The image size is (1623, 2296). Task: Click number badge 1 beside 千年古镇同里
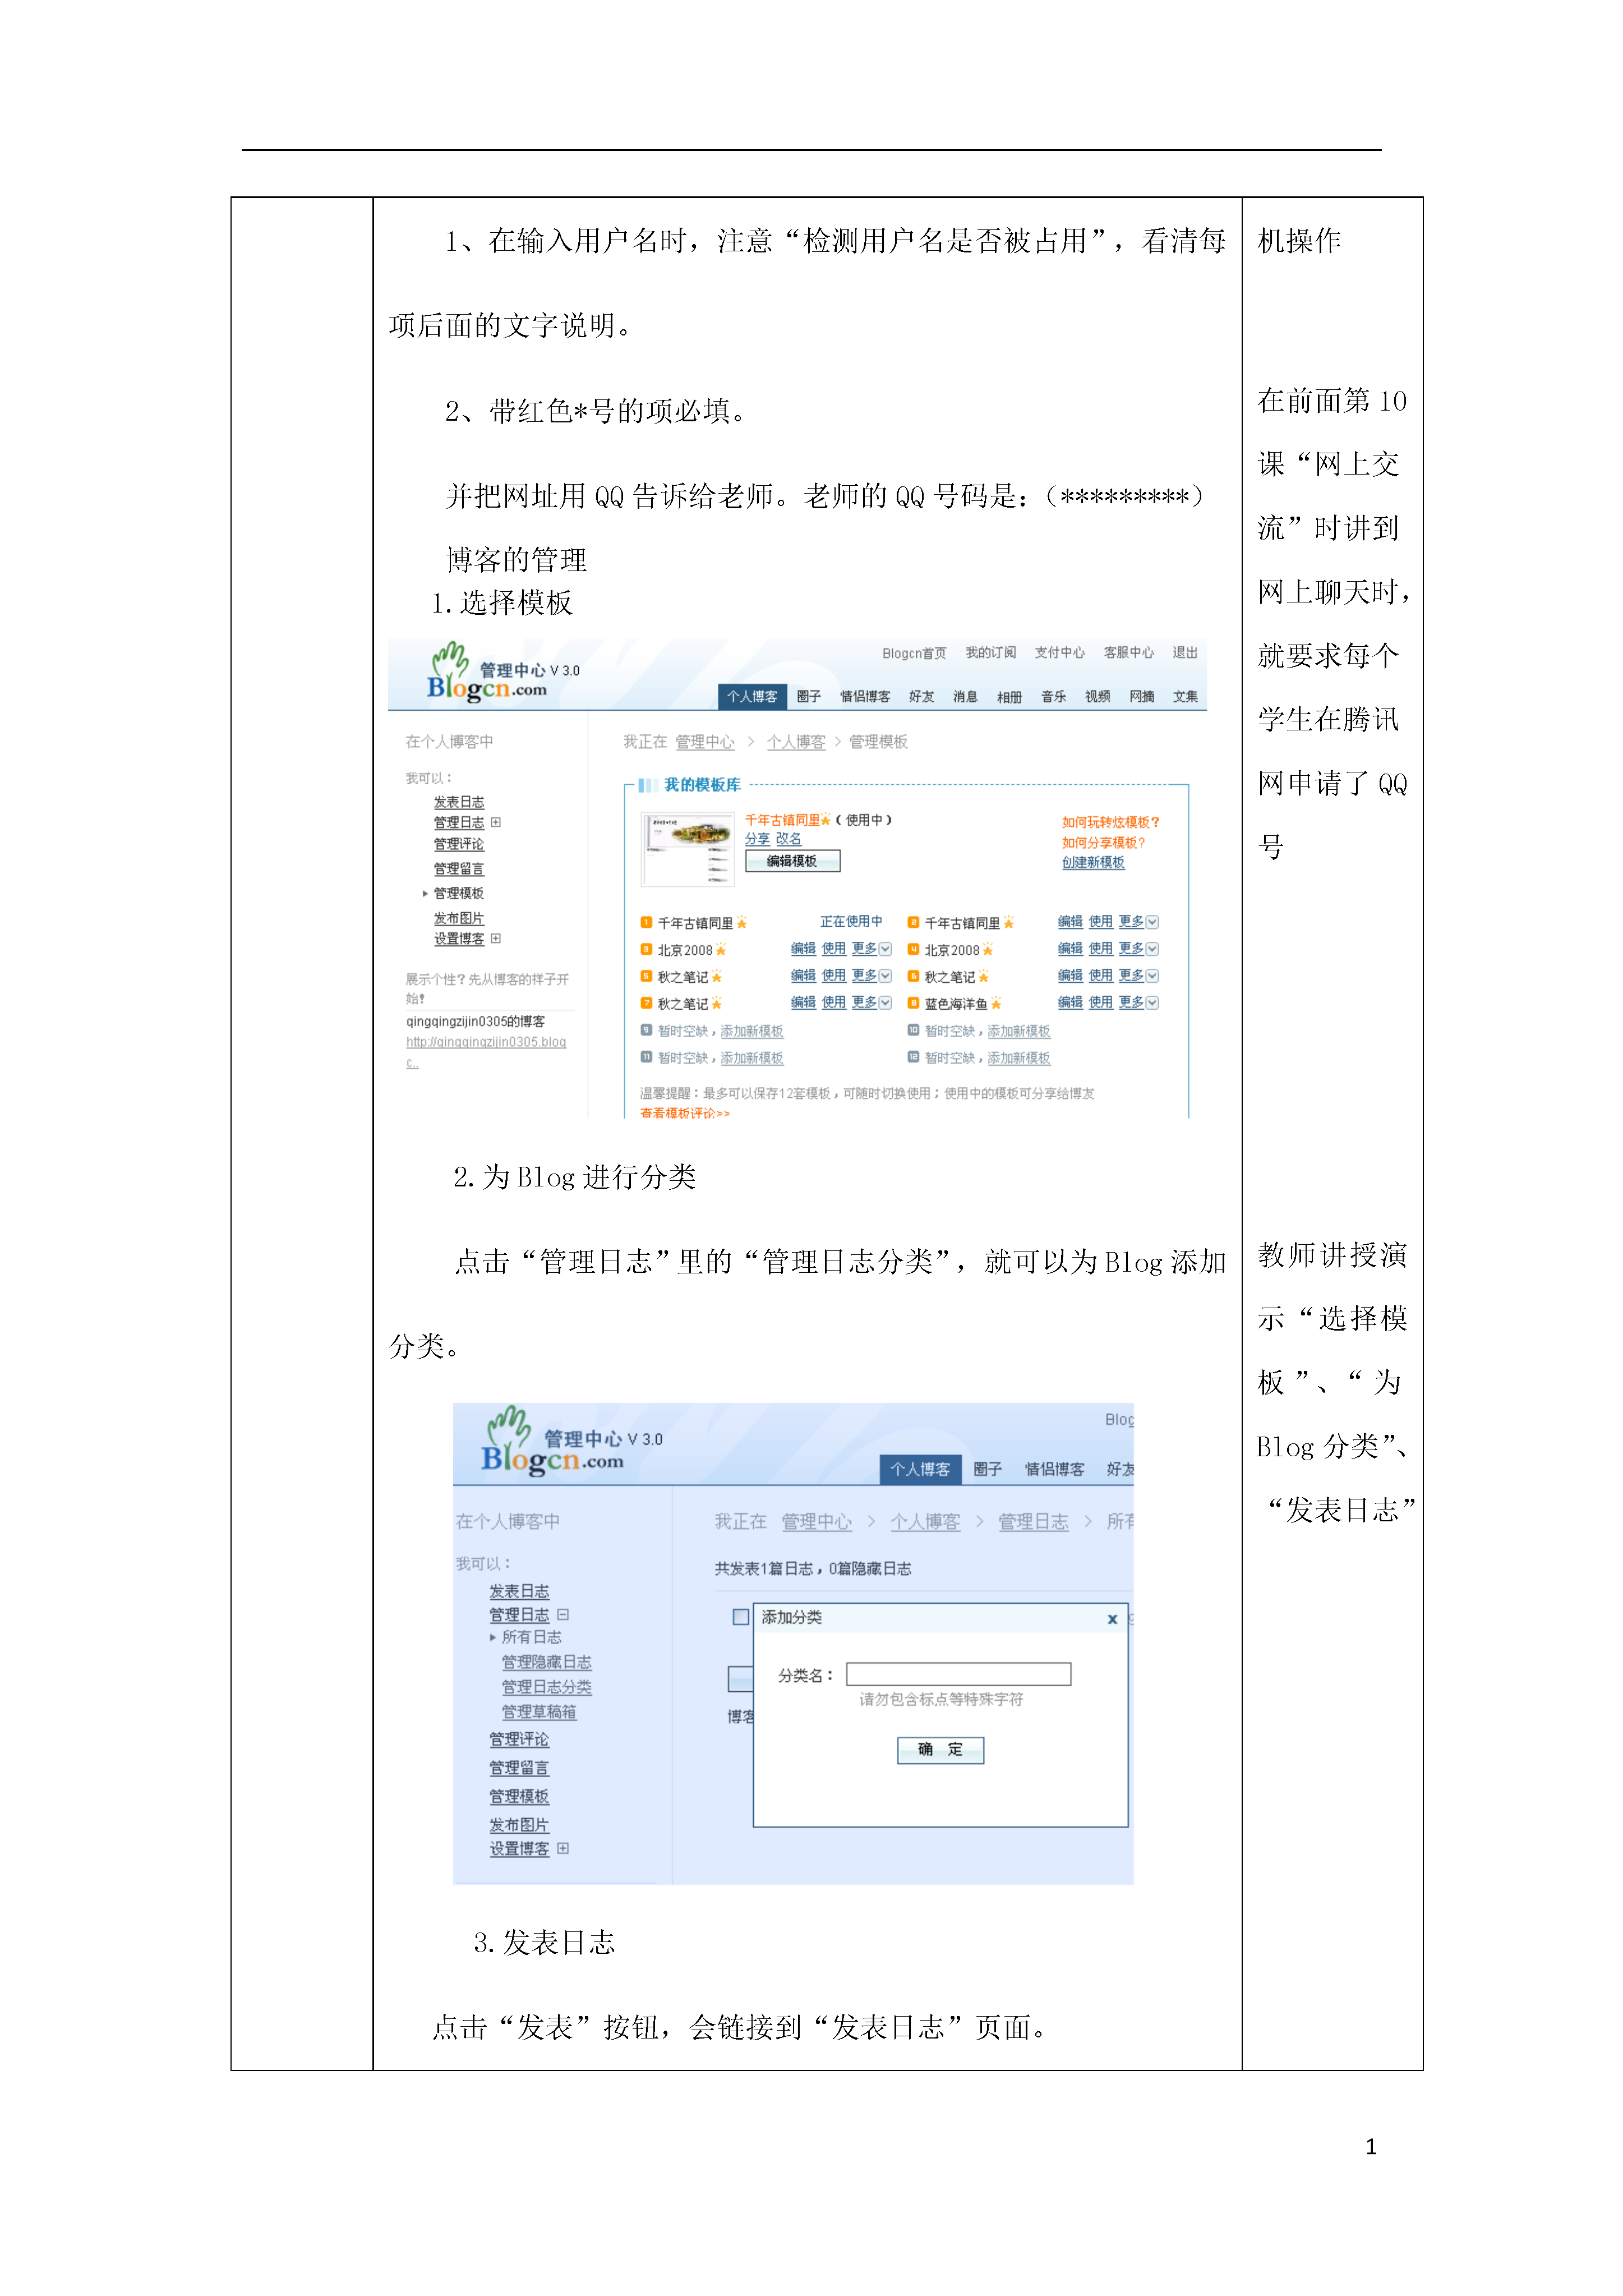point(646,922)
